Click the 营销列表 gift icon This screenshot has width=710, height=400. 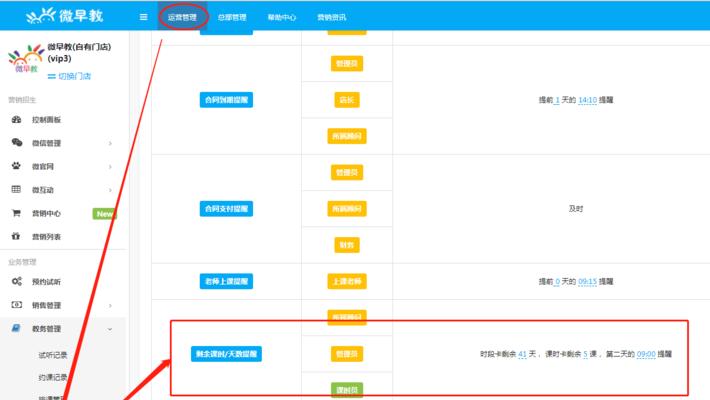pos(16,236)
